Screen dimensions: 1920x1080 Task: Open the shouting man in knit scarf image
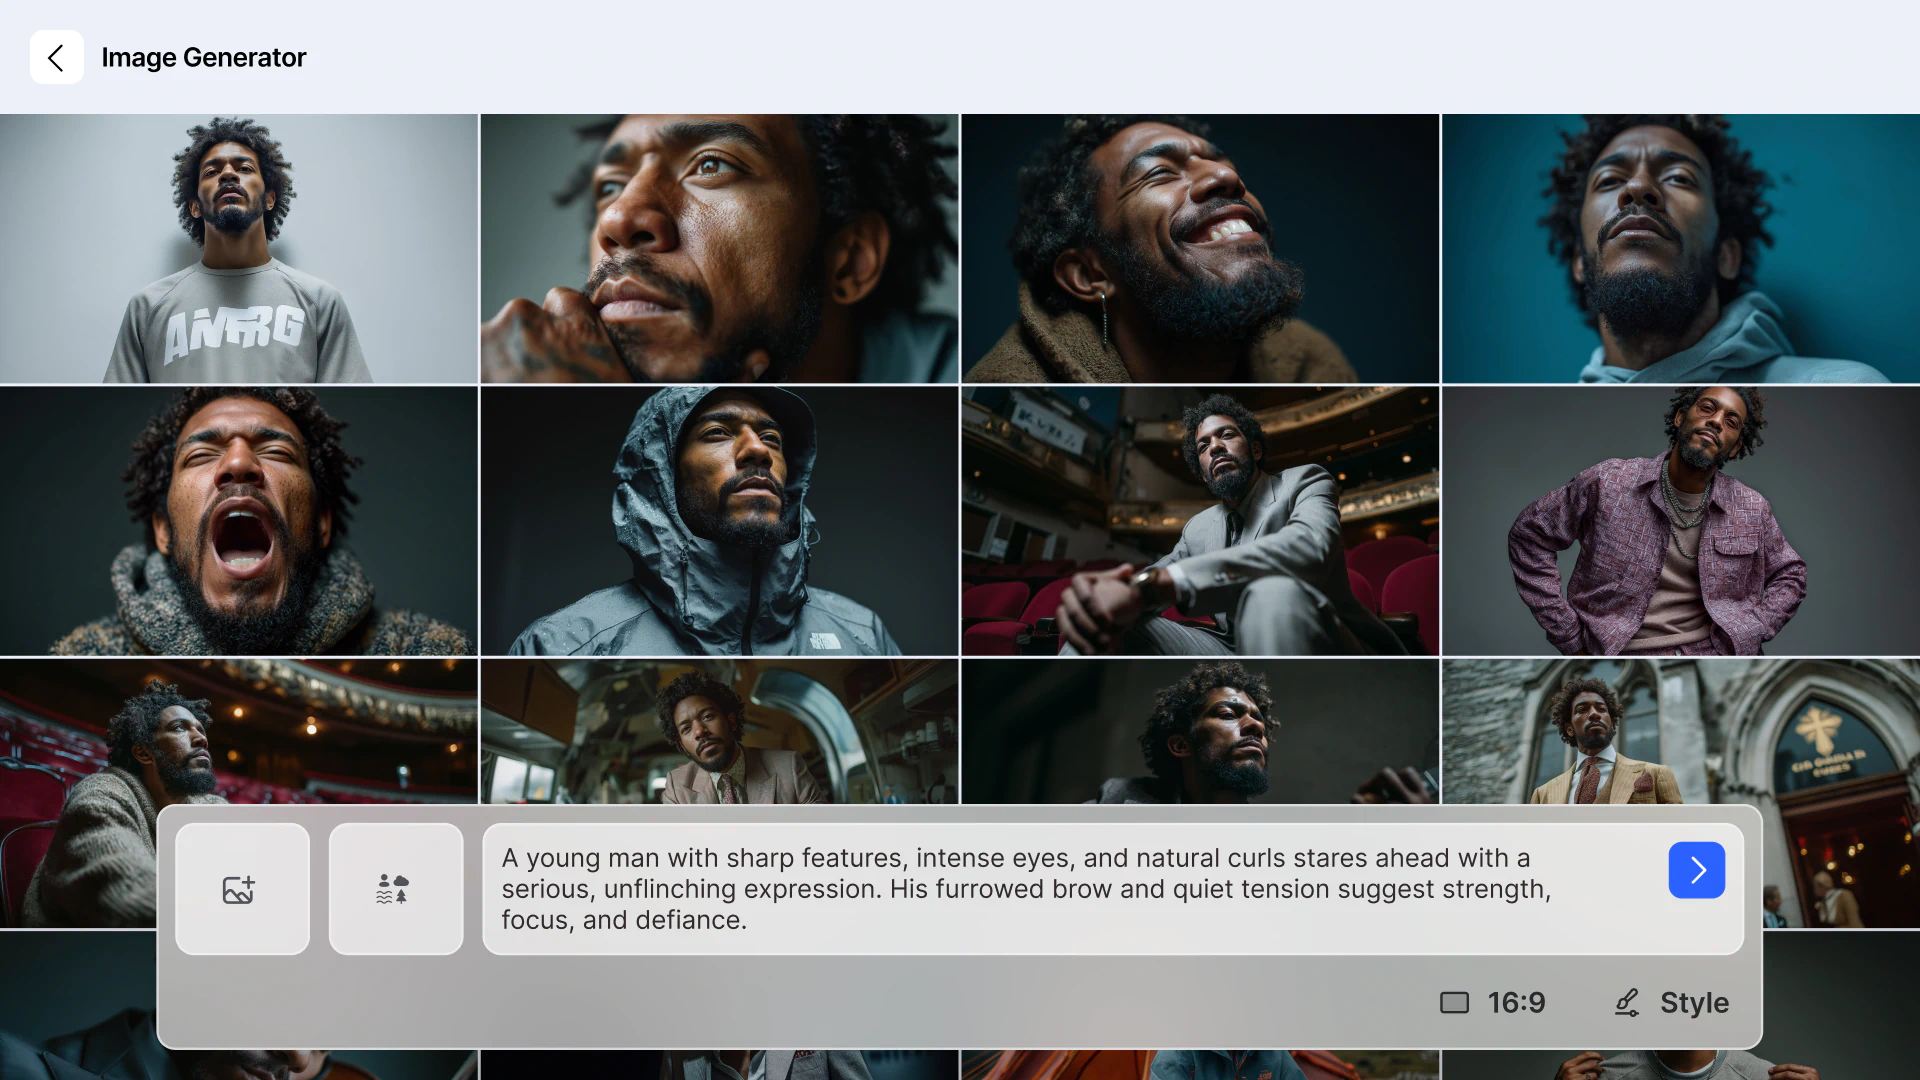click(x=239, y=521)
